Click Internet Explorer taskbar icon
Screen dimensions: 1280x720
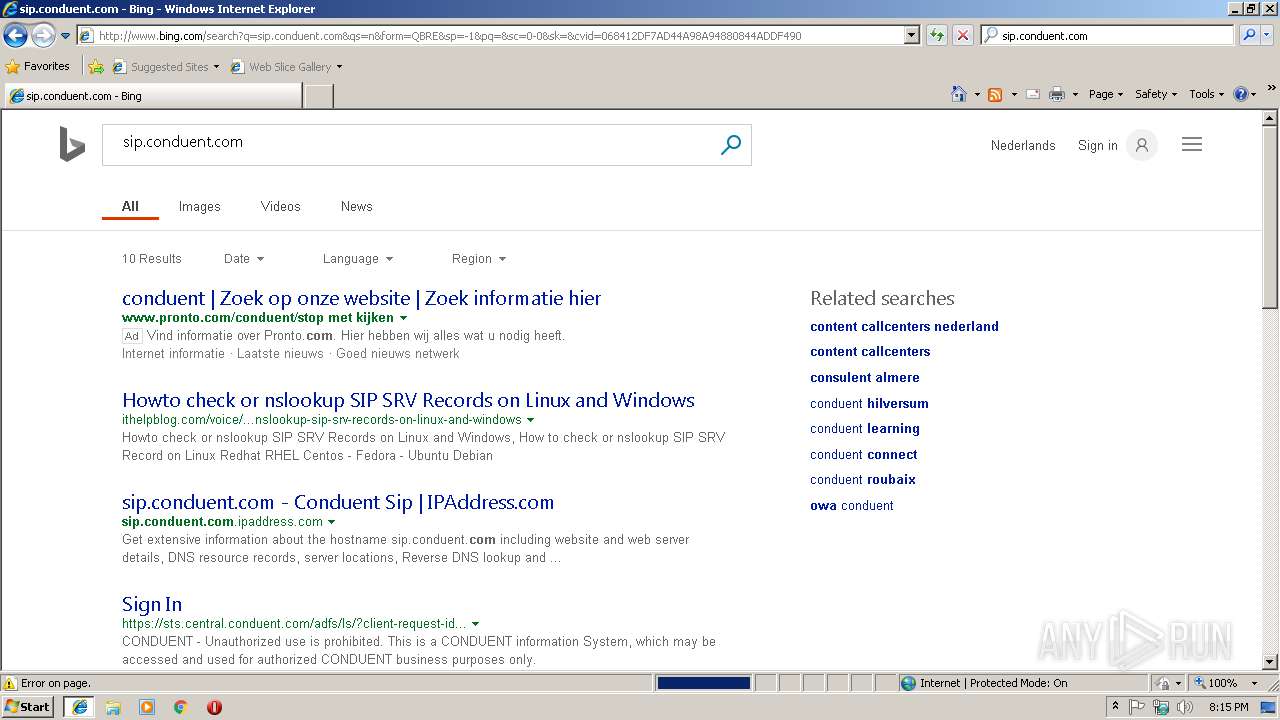point(80,707)
